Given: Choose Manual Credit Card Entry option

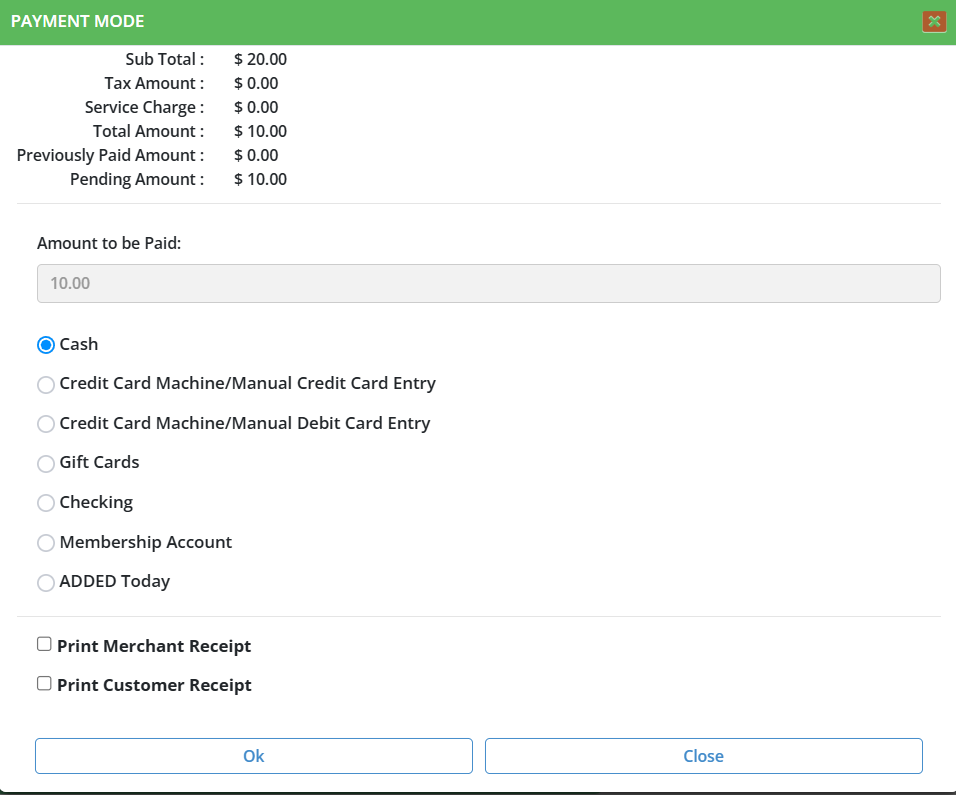Looking at the screenshot, I should click(45, 385).
